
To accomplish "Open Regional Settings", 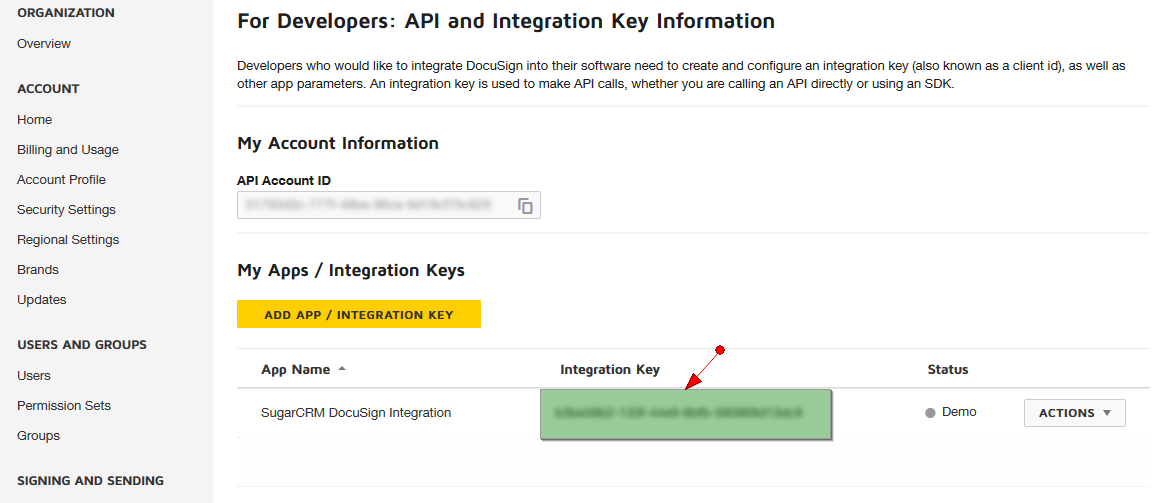I will pyautogui.click(x=68, y=240).
